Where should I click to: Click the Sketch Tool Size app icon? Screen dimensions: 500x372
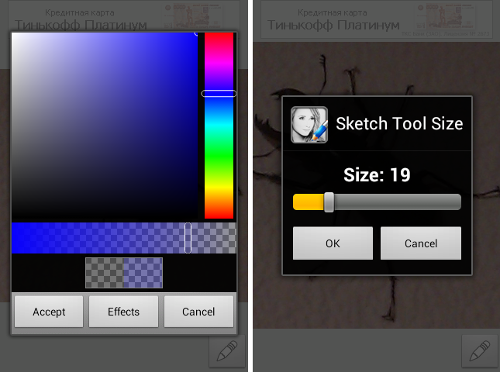(x=309, y=125)
